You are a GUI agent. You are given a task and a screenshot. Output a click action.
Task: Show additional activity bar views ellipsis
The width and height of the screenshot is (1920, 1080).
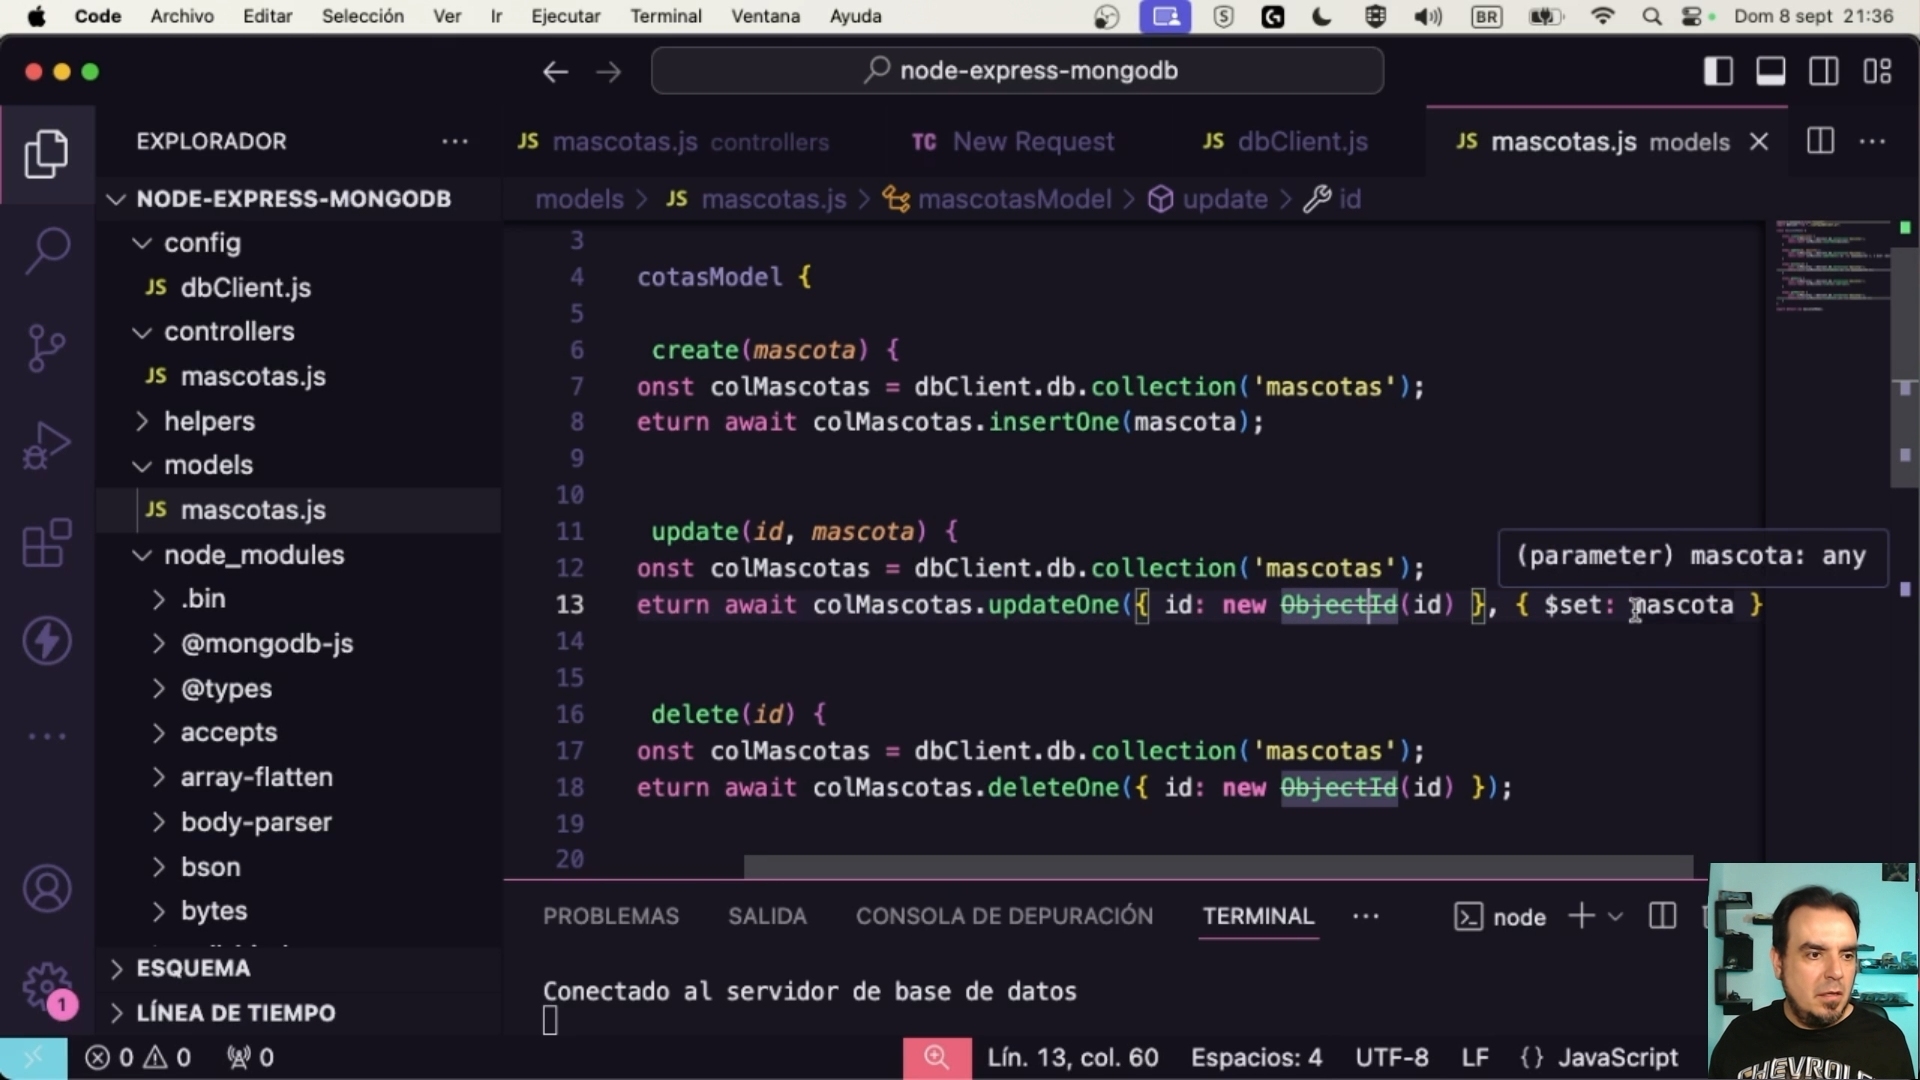(x=47, y=737)
